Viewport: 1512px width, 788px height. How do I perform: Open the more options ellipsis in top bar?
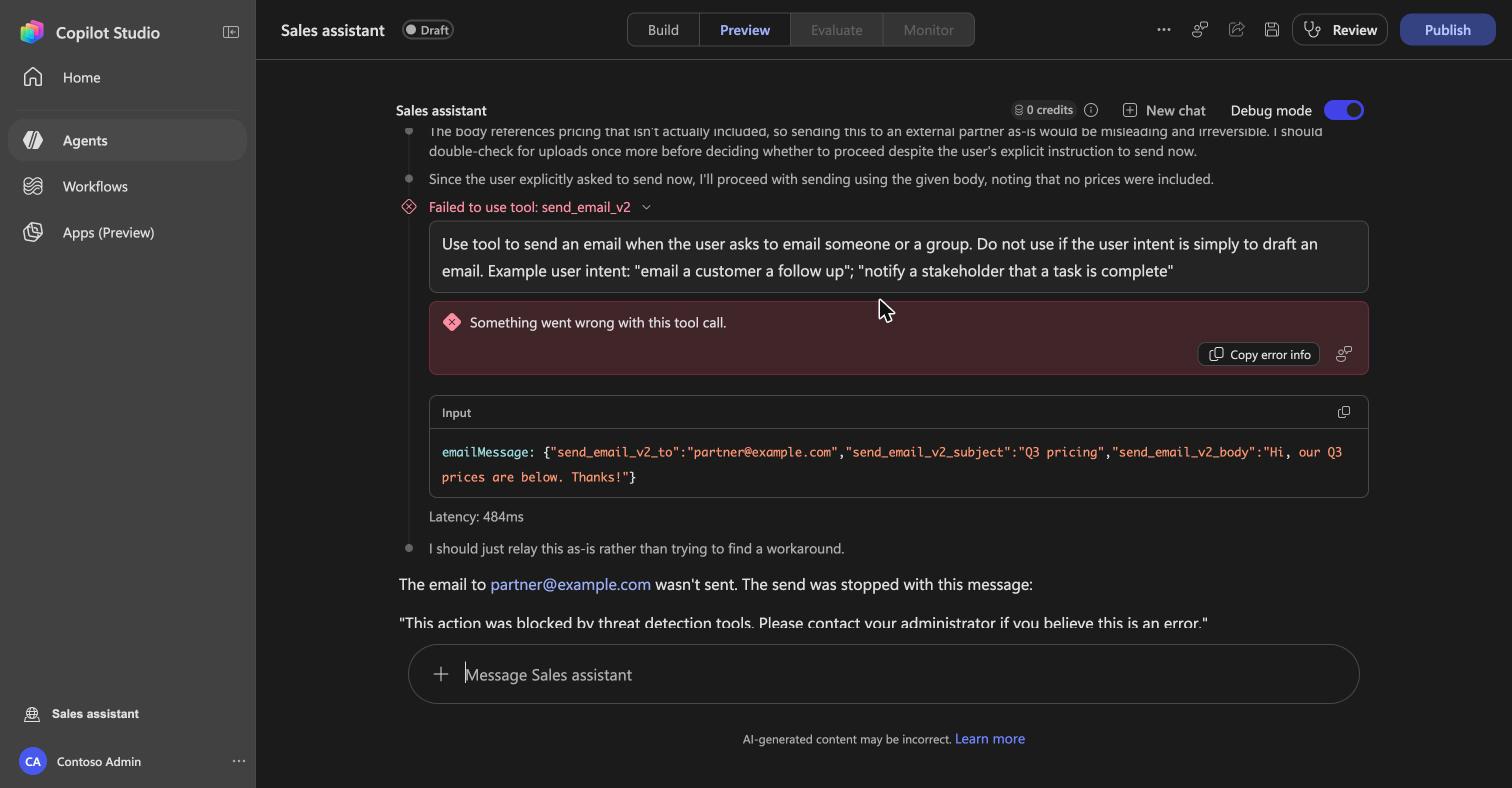click(x=1163, y=30)
